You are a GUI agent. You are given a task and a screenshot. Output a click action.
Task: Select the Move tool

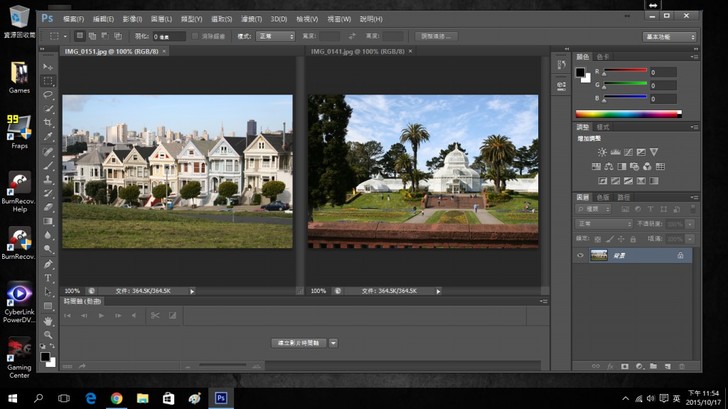[47, 66]
